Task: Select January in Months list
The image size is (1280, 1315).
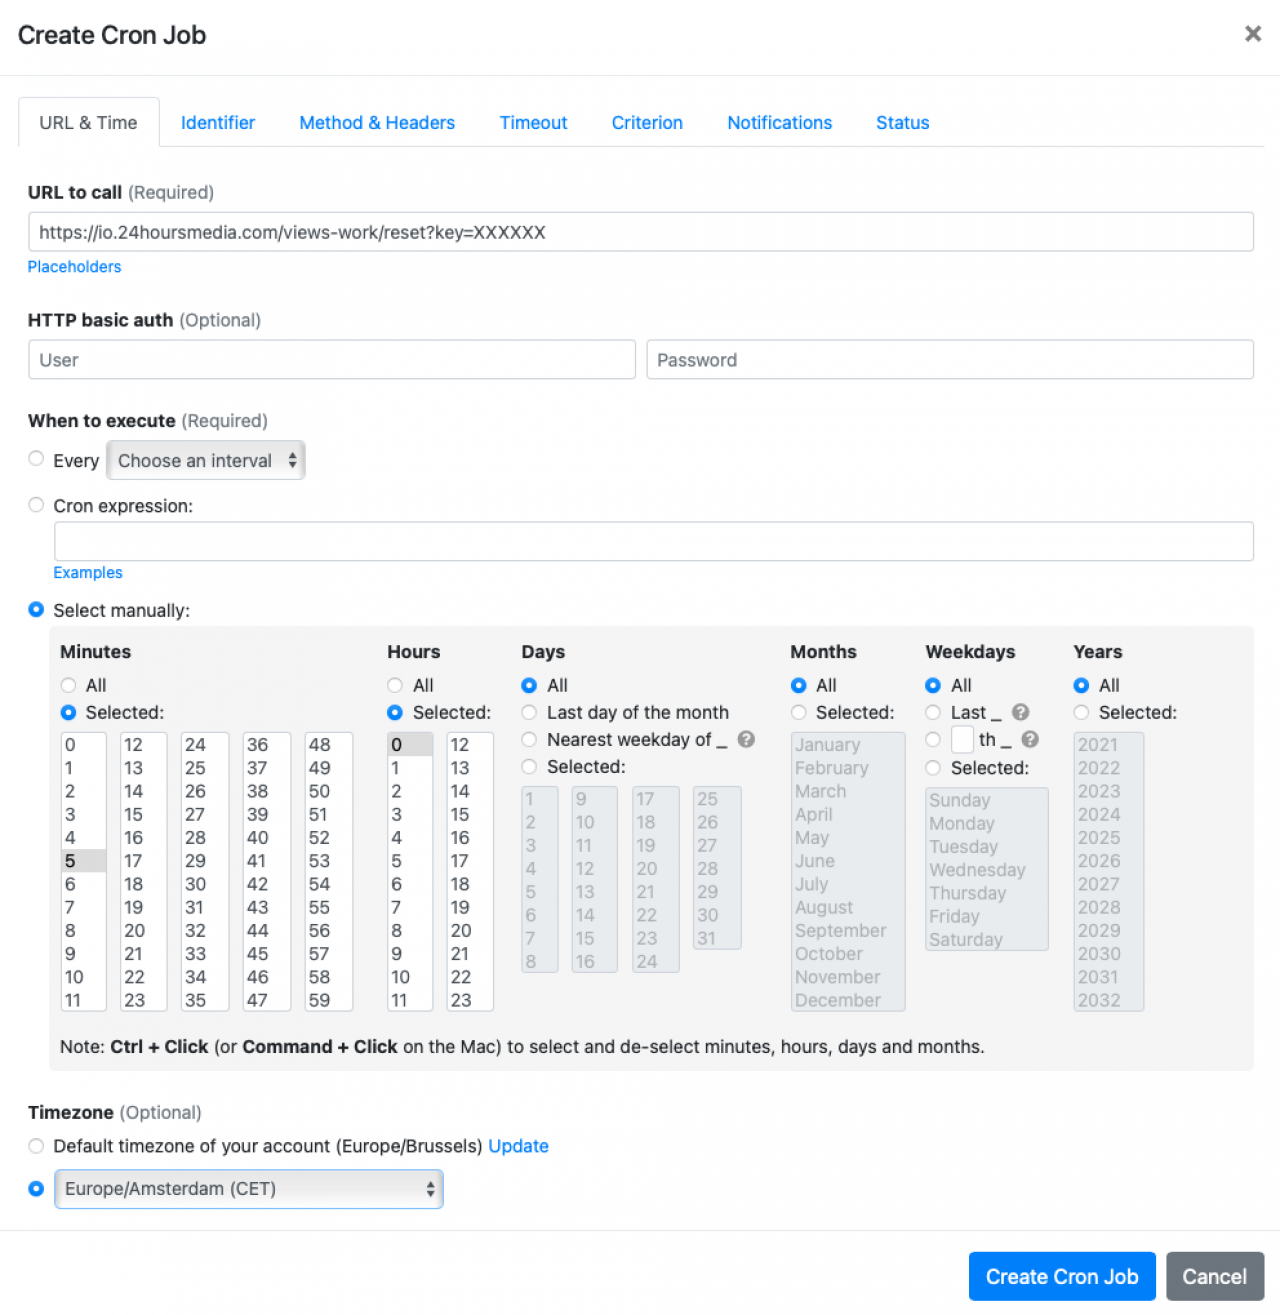Action: coord(847,745)
